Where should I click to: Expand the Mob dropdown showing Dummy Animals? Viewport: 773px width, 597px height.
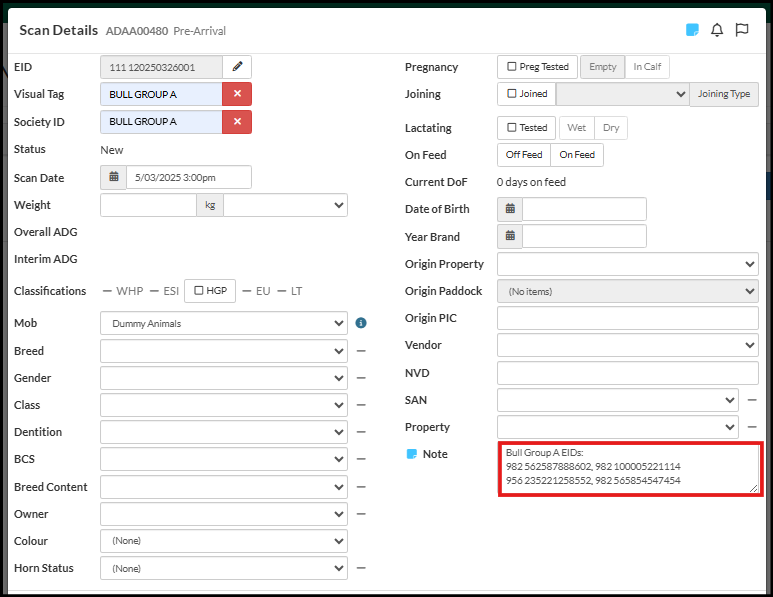[x=223, y=324]
